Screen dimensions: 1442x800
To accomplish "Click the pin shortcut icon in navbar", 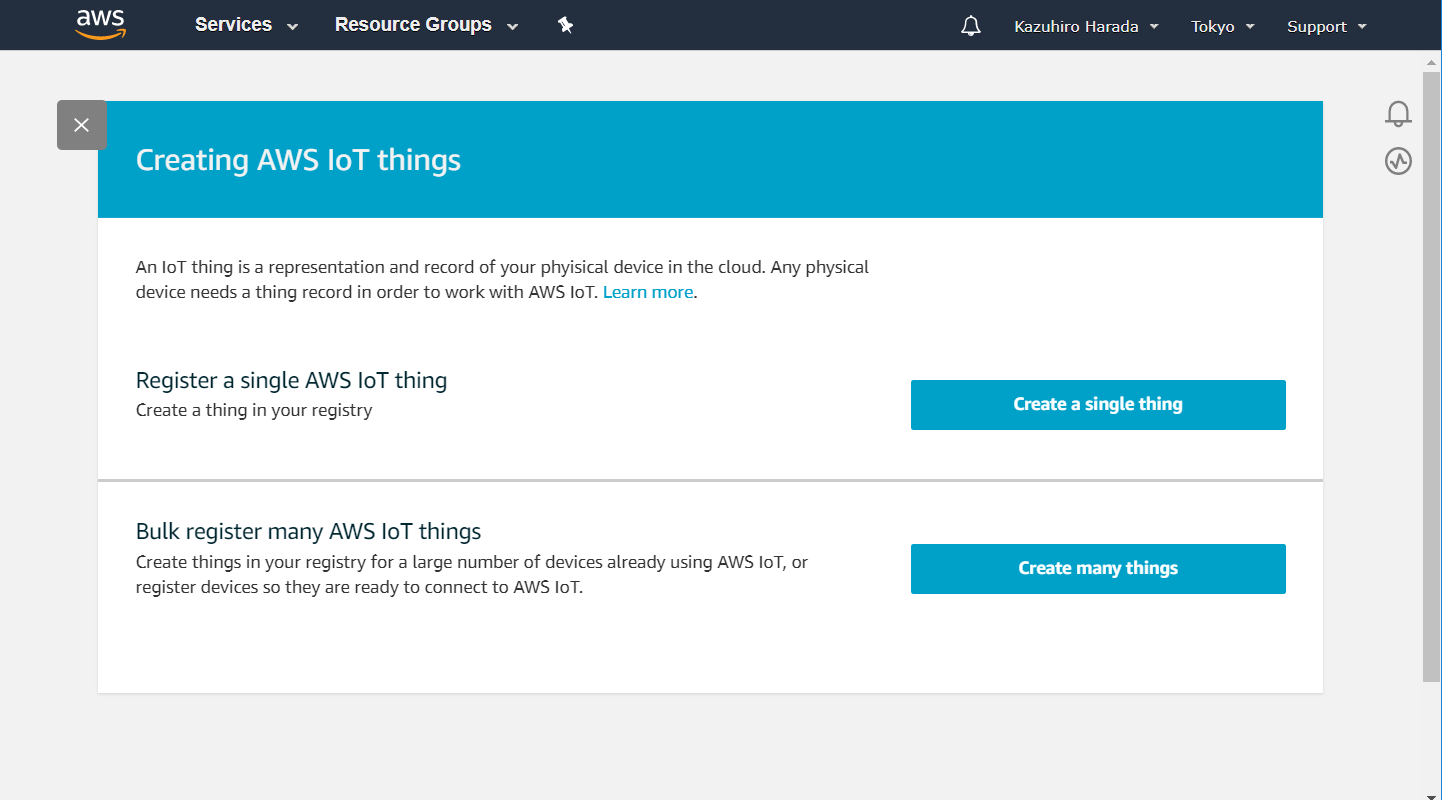I will [565, 26].
